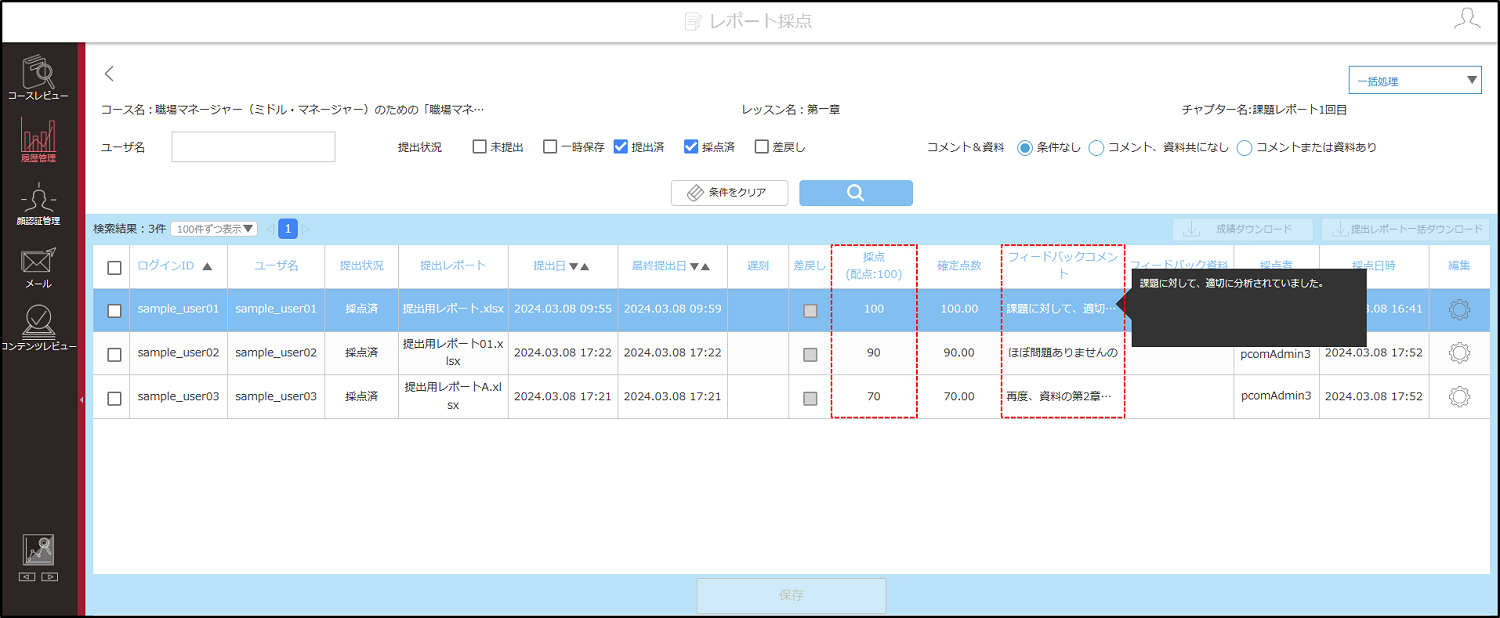The width and height of the screenshot is (1500, 618).
Task: Go back with the left arrow
Action: 110,73
